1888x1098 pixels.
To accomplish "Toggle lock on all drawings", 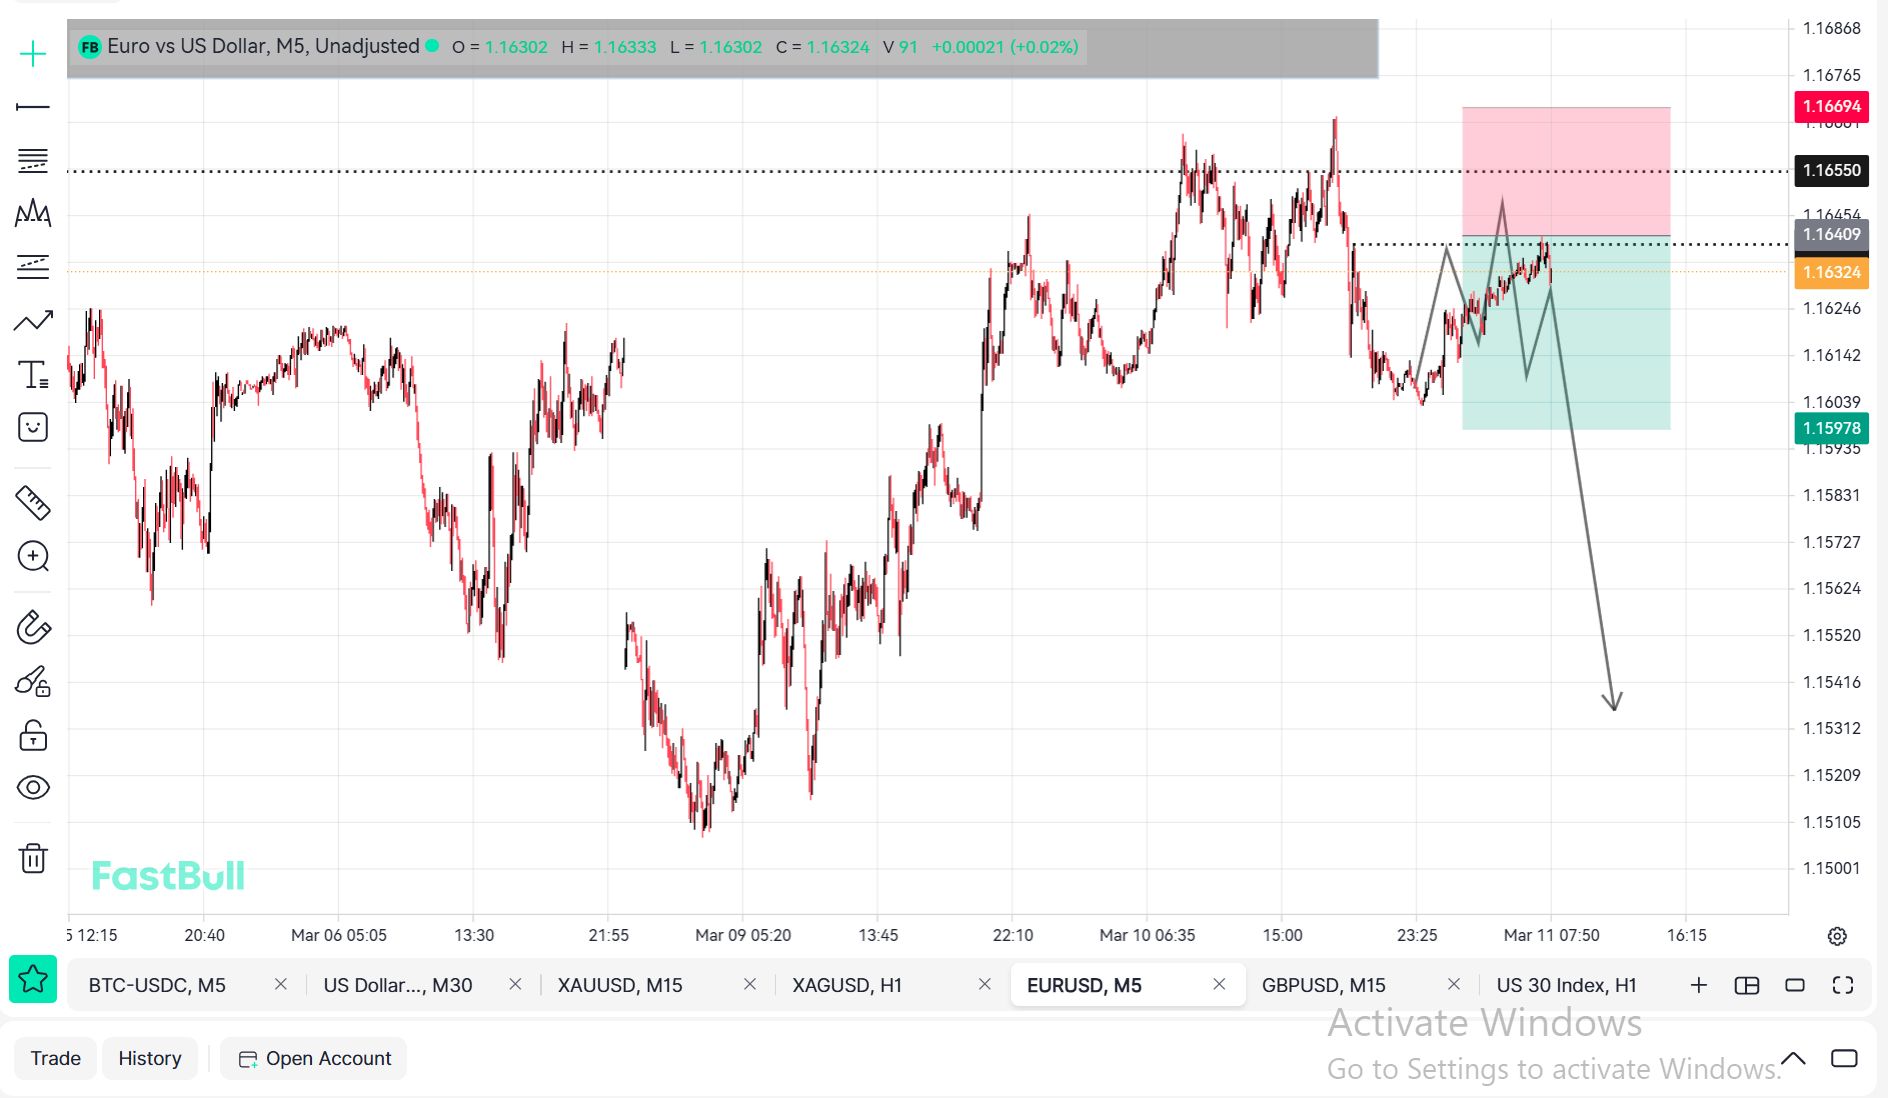I will tap(33, 736).
